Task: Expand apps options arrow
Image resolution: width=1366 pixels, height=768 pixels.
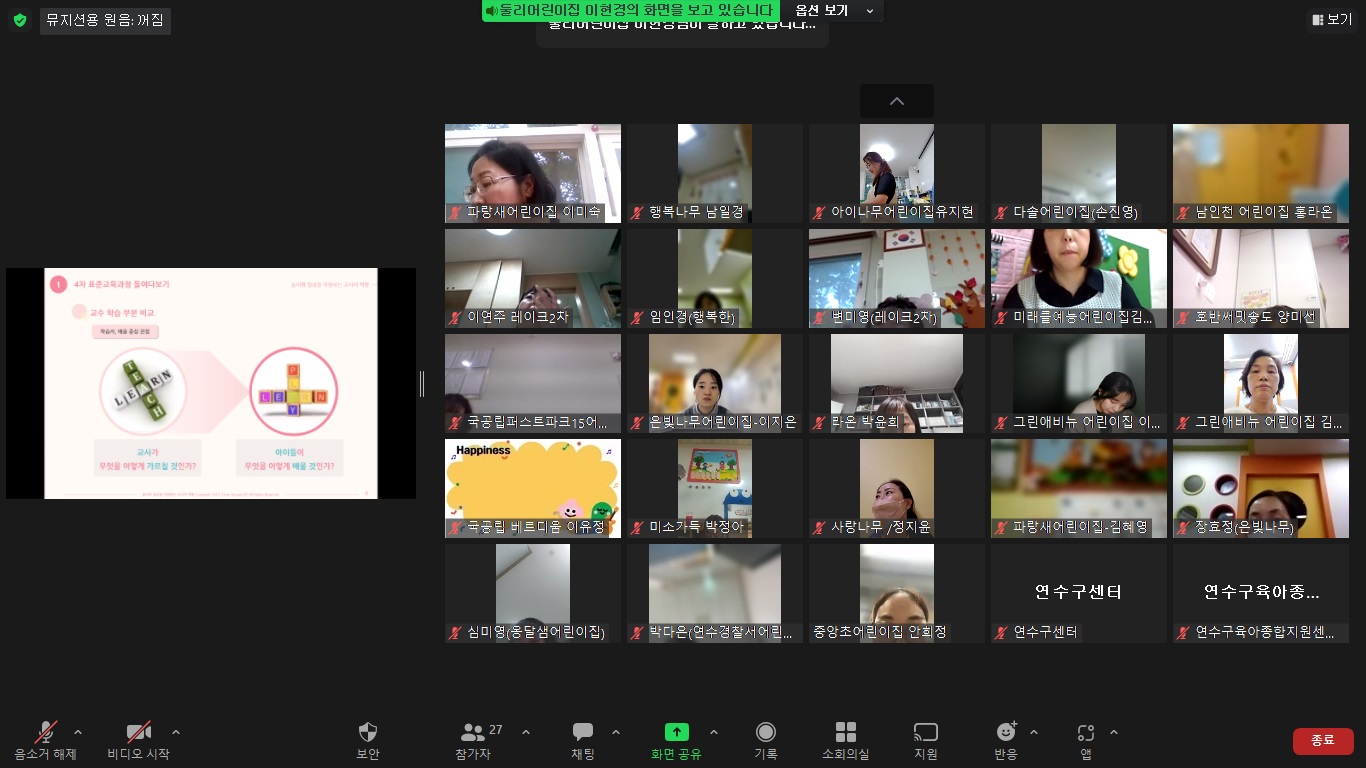Action: tap(1114, 732)
